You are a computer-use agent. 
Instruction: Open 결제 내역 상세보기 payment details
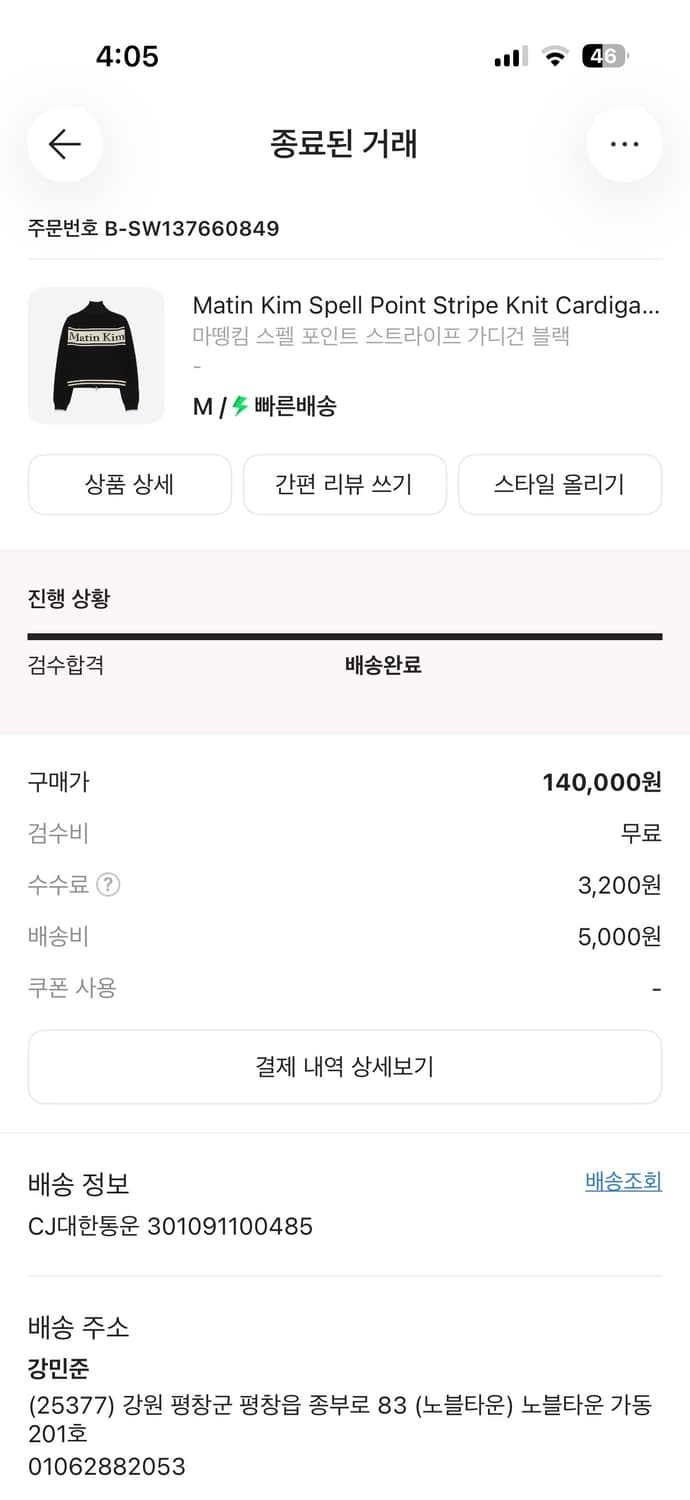click(x=345, y=1067)
